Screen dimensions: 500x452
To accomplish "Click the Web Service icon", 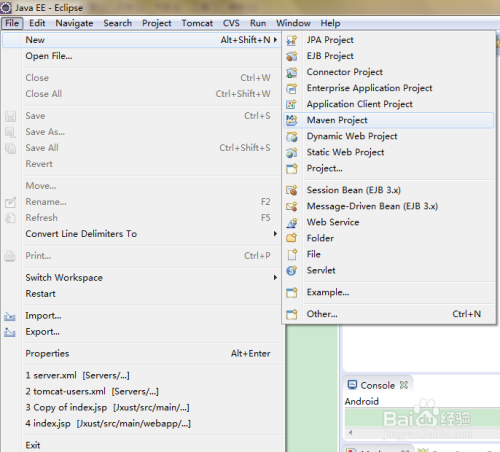I will pos(292,222).
